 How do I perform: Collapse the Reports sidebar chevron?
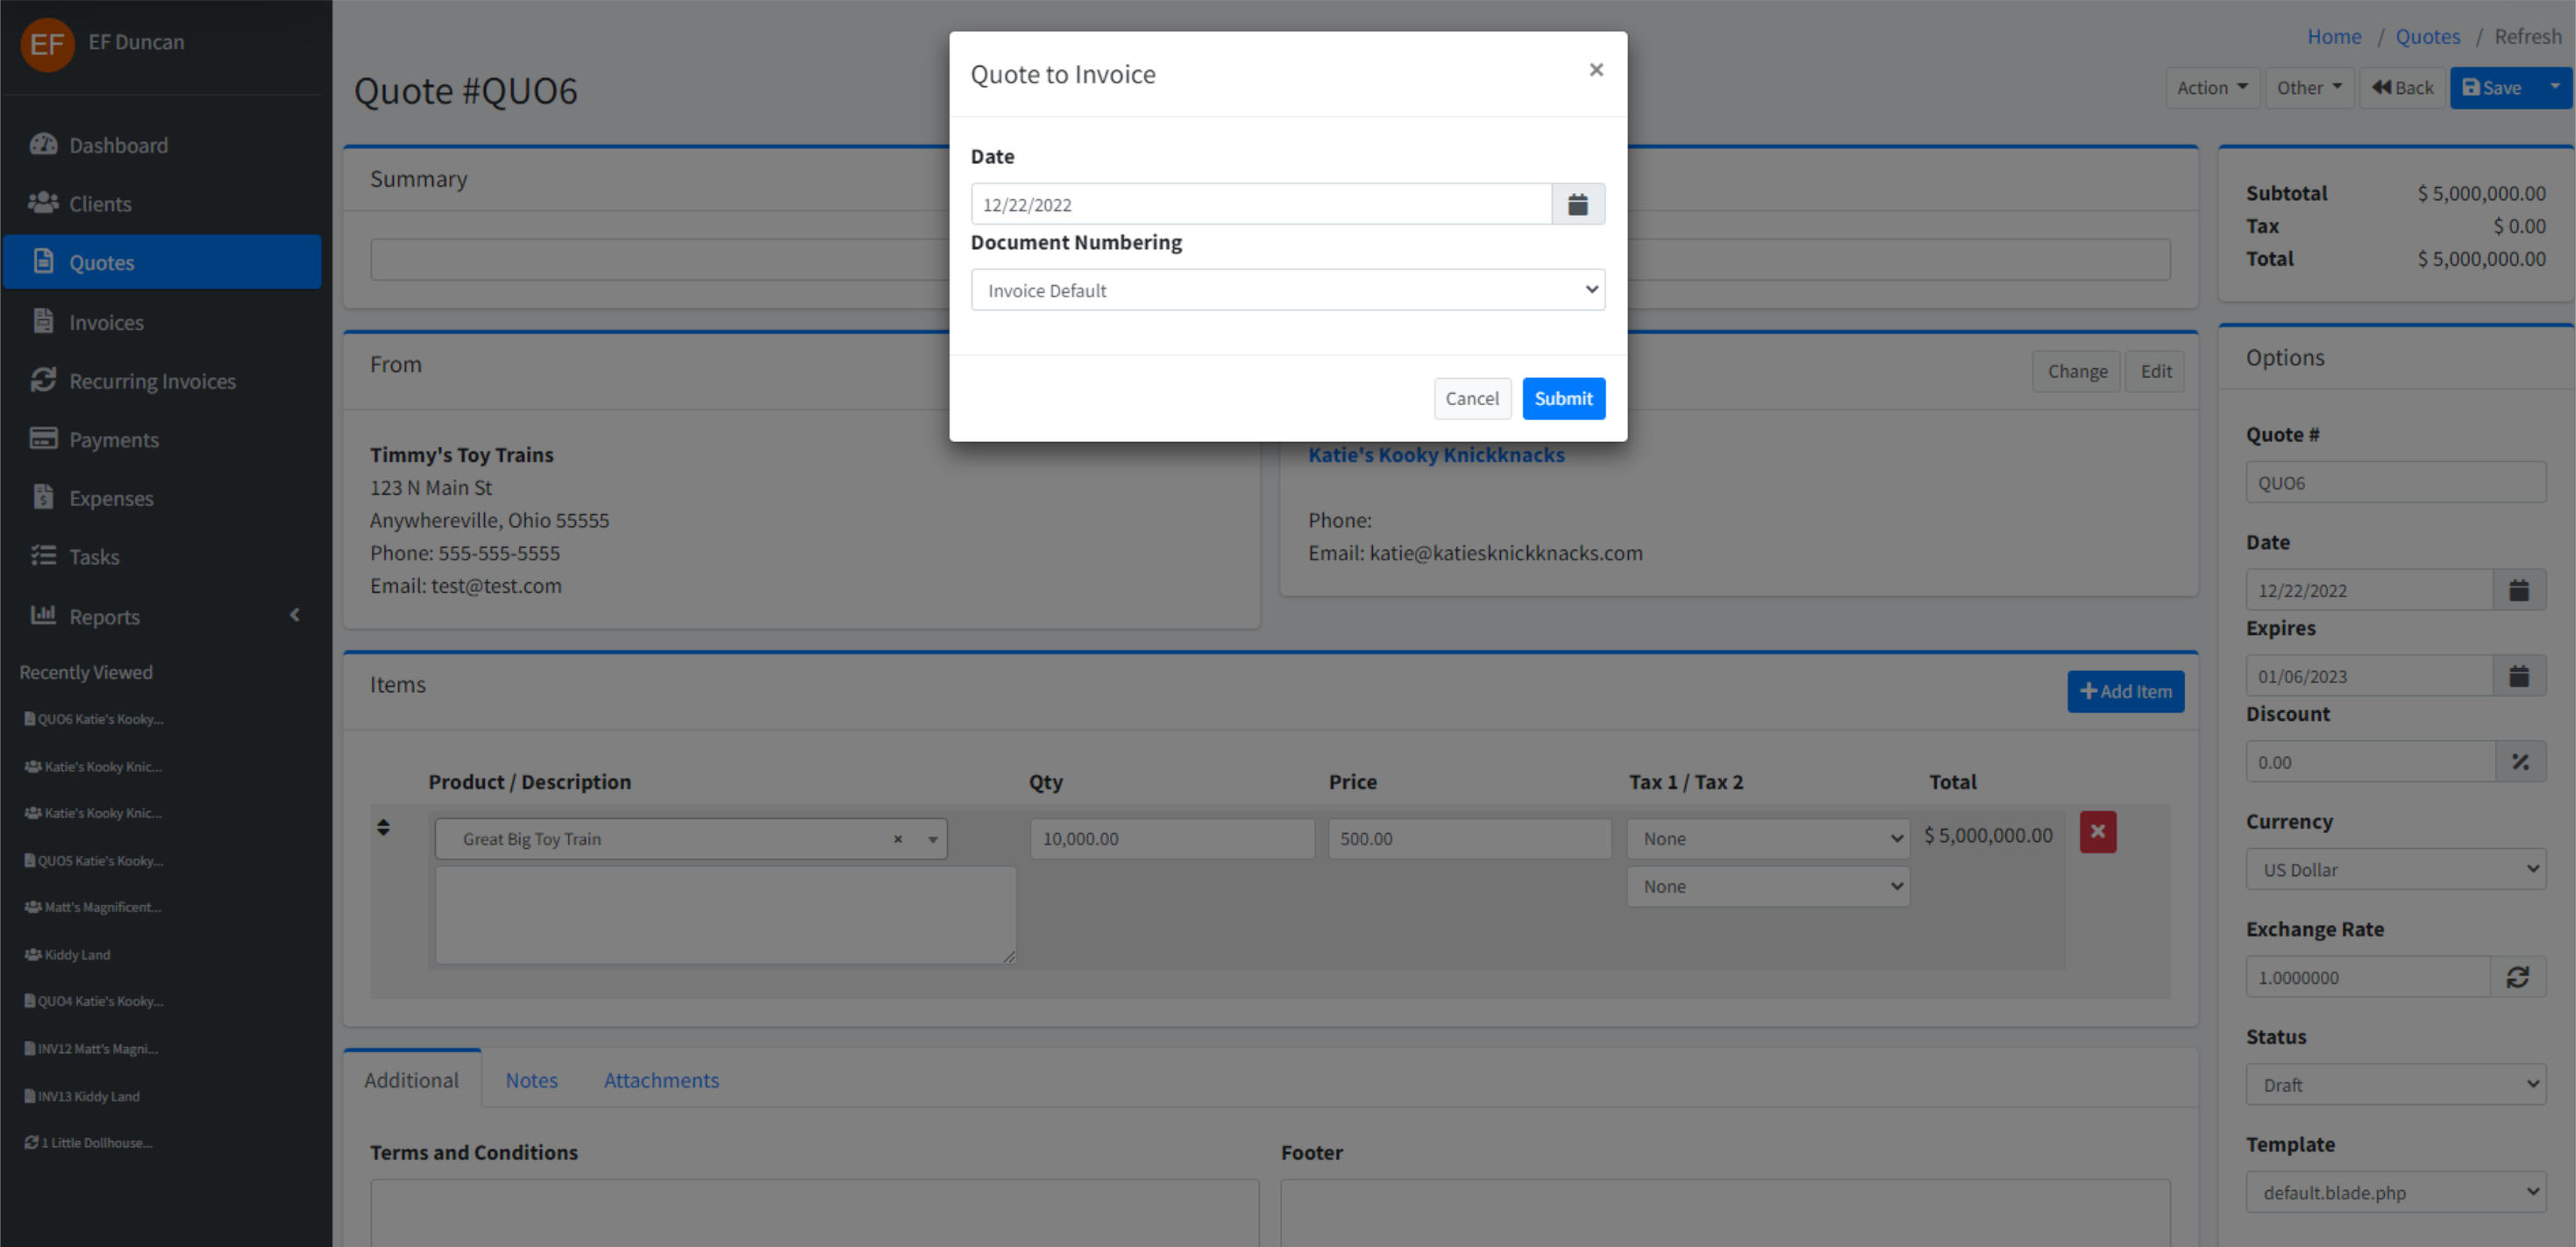click(x=294, y=615)
